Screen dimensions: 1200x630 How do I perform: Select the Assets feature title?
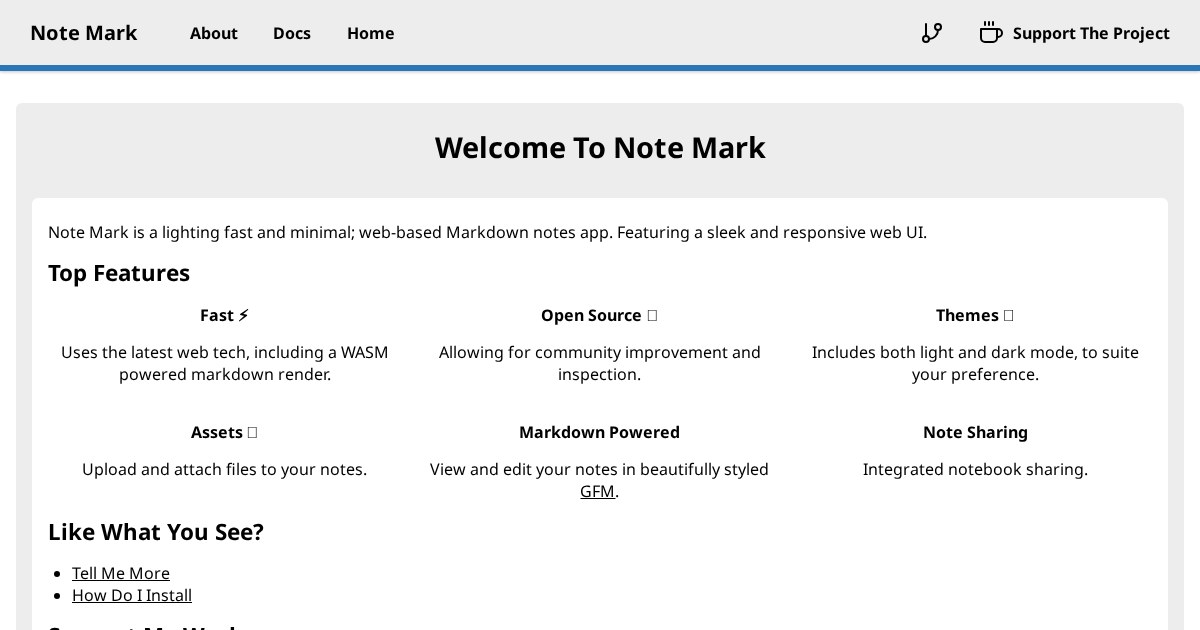click(225, 432)
